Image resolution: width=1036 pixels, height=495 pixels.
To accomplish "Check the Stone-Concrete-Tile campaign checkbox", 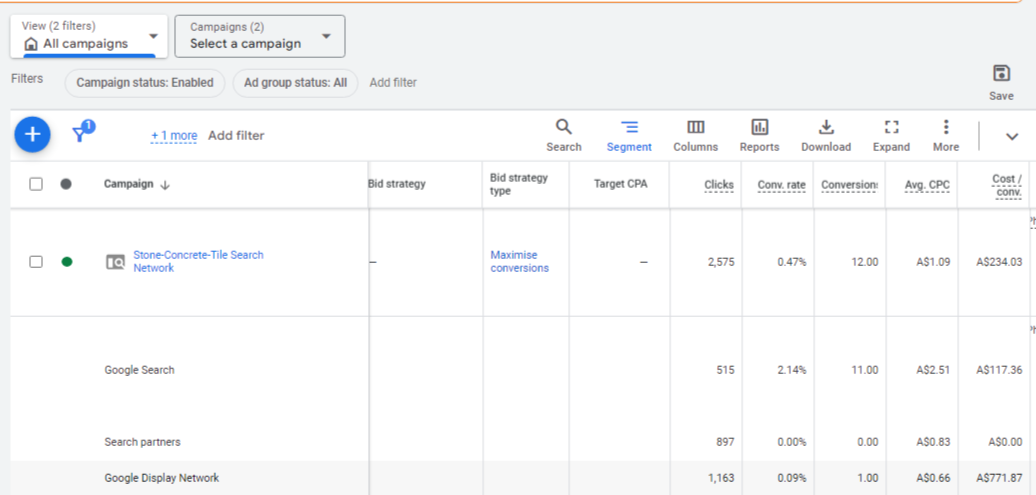I will click(36, 261).
